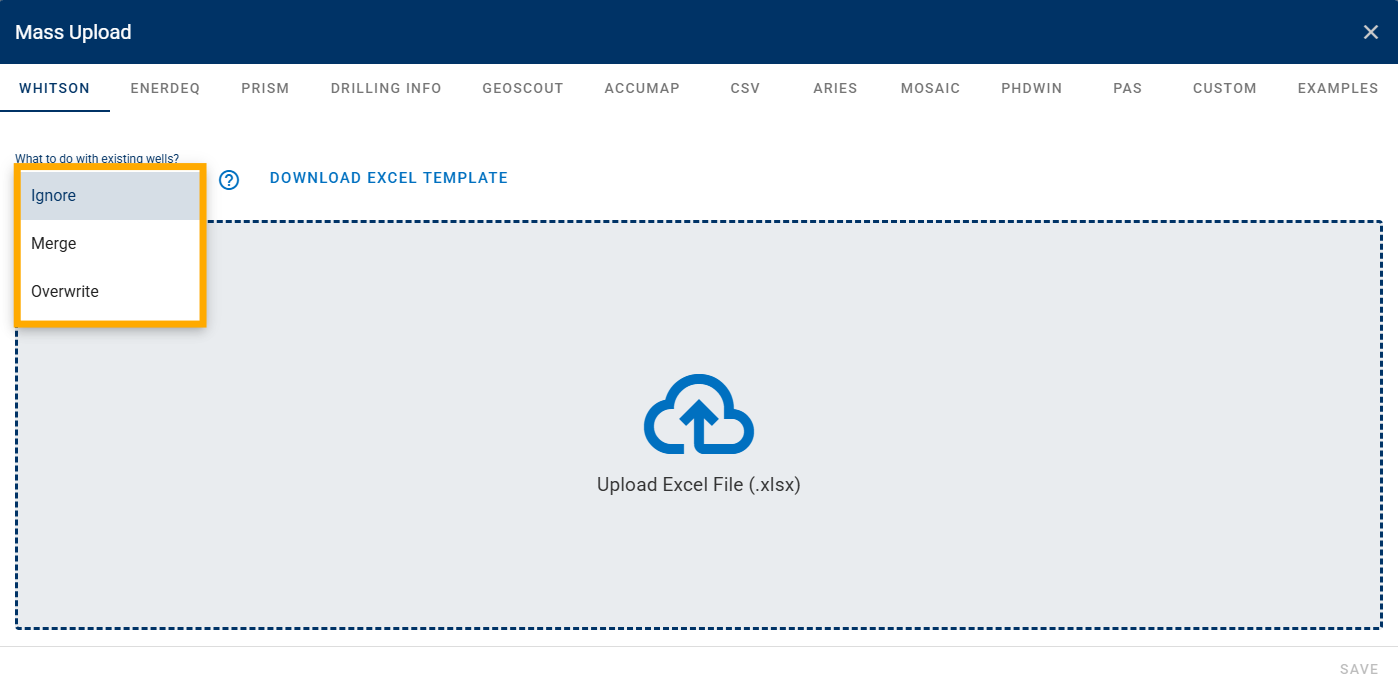The image size is (1398, 691).
Task: Open the PHDWIN tab
Action: pyautogui.click(x=1031, y=88)
